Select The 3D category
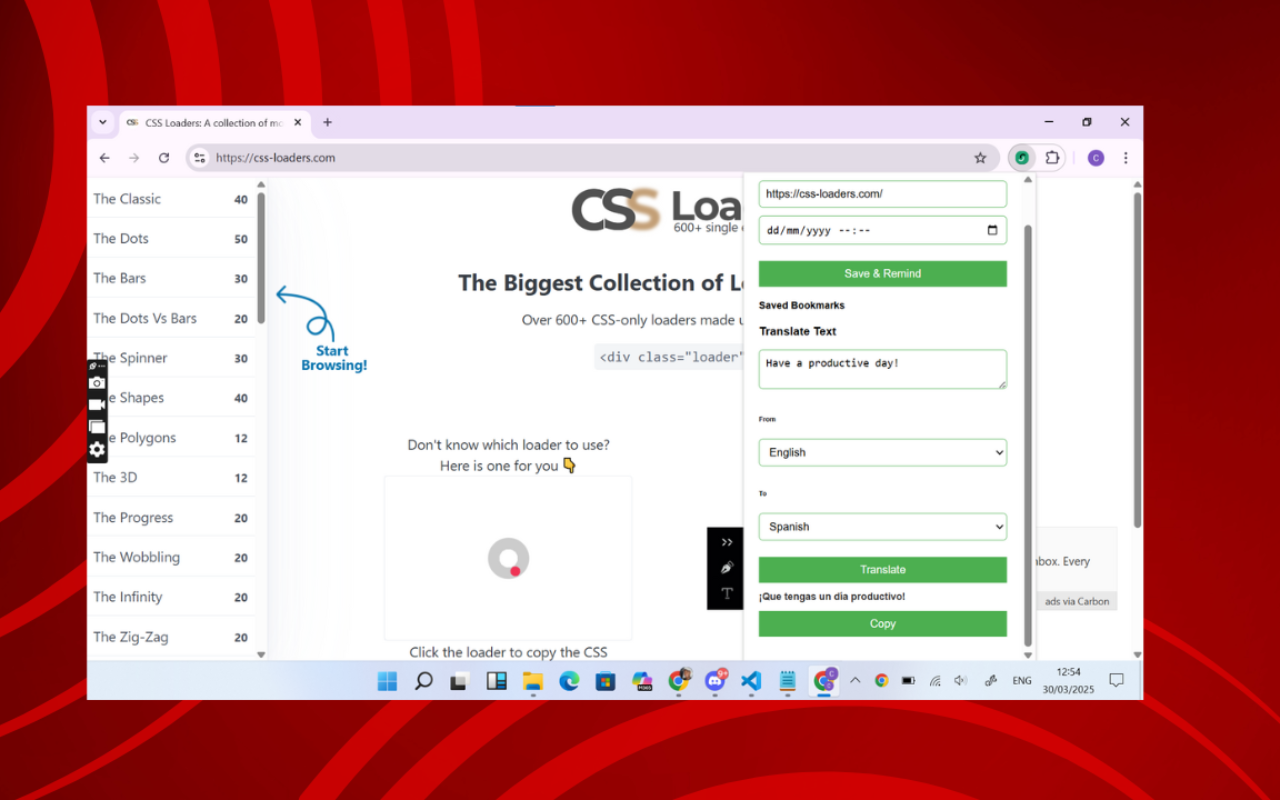Viewport: 1280px width, 800px height. coord(171,478)
